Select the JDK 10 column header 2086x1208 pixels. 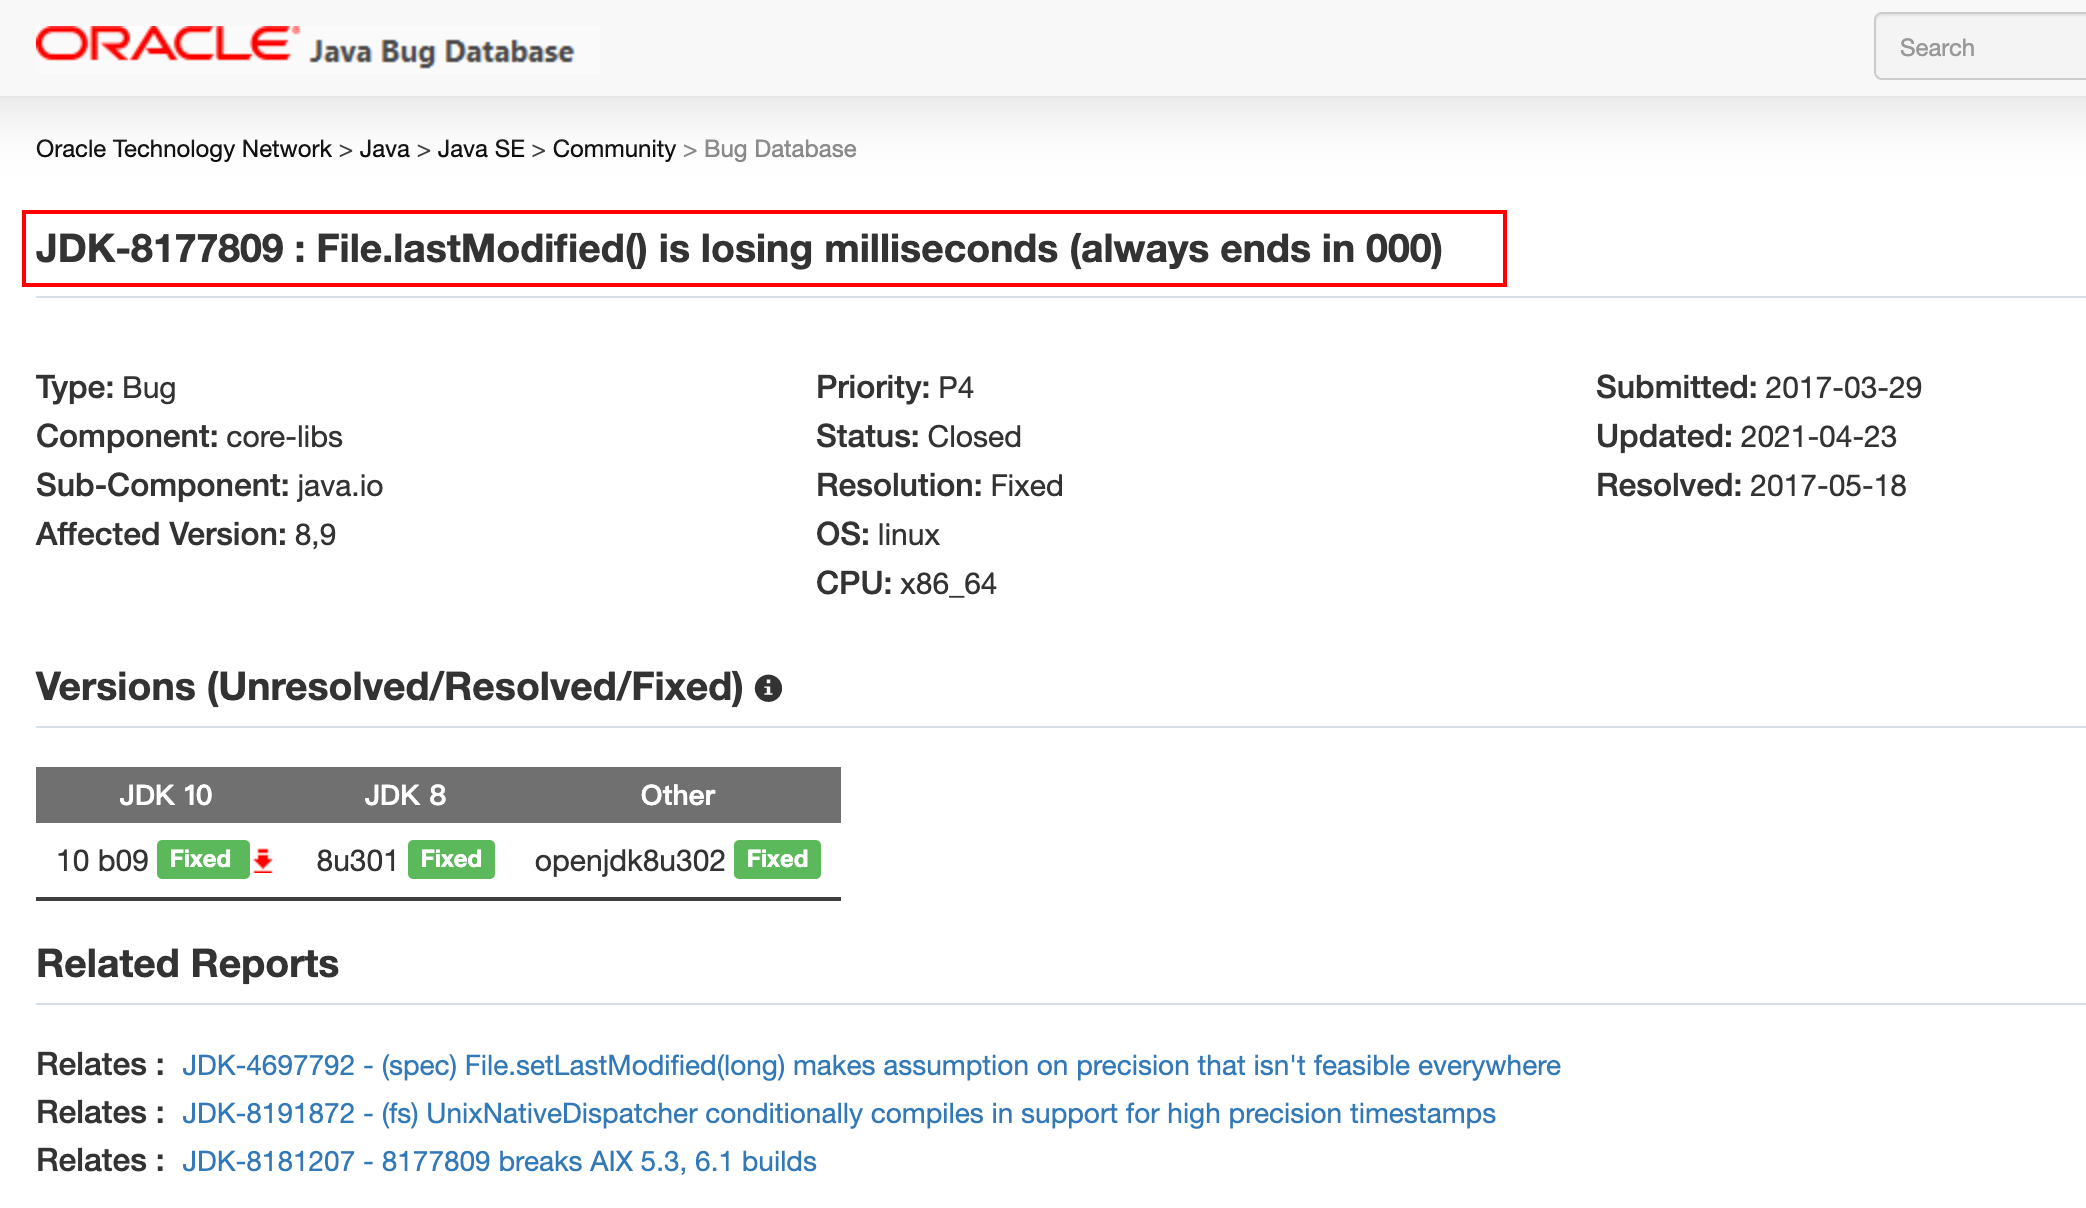(x=166, y=795)
